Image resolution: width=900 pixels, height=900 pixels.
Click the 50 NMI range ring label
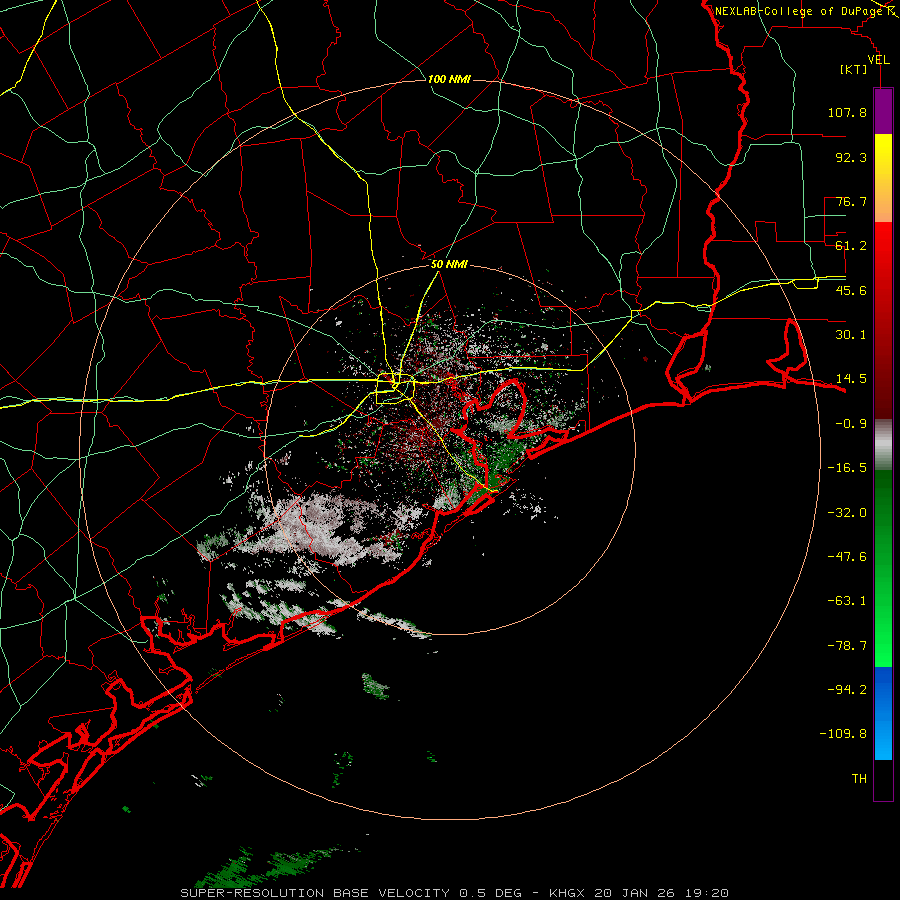(x=449, y=265)
